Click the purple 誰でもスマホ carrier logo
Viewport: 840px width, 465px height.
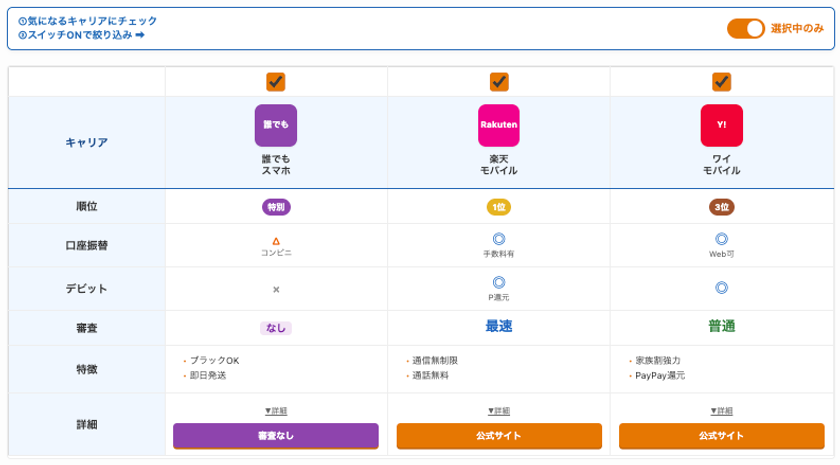click(x=276, y=125)
